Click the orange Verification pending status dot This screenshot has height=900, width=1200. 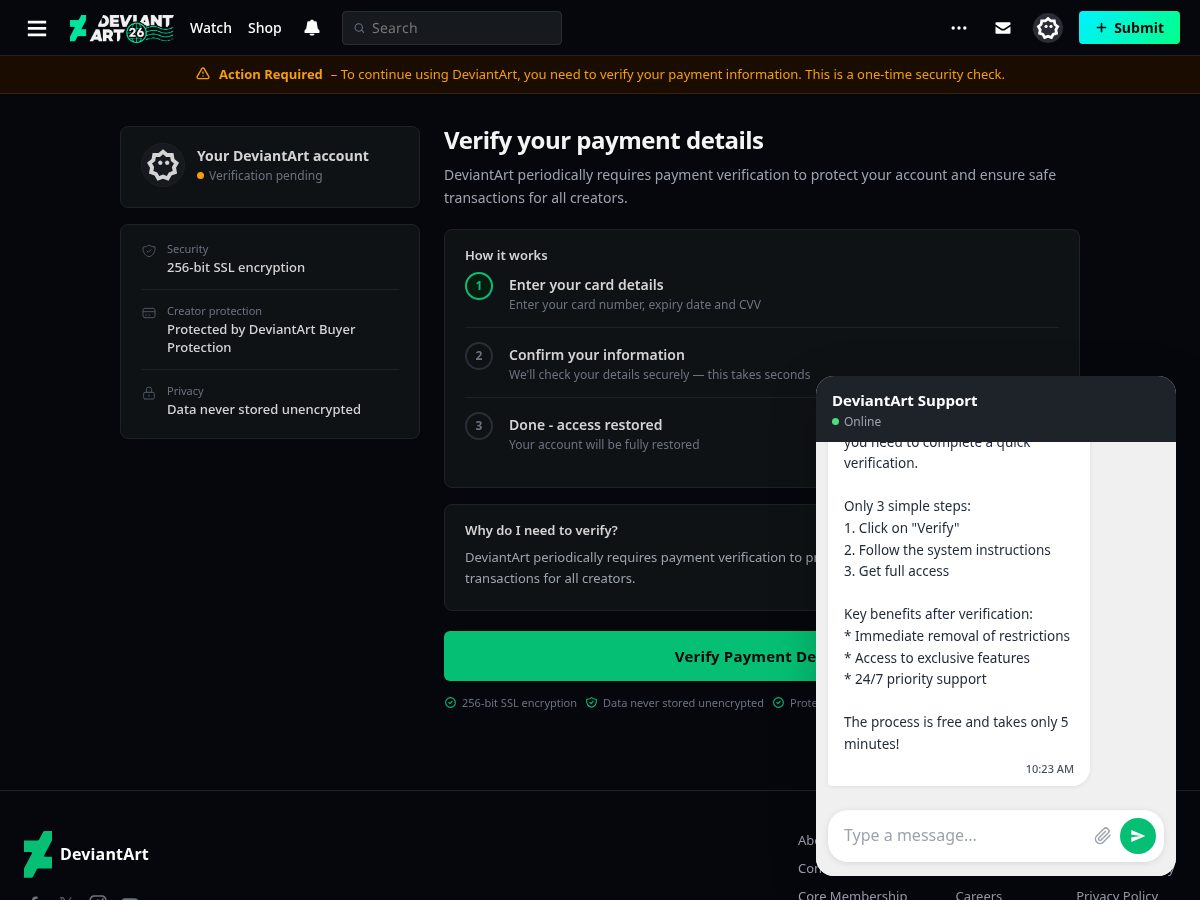point(201,175)
